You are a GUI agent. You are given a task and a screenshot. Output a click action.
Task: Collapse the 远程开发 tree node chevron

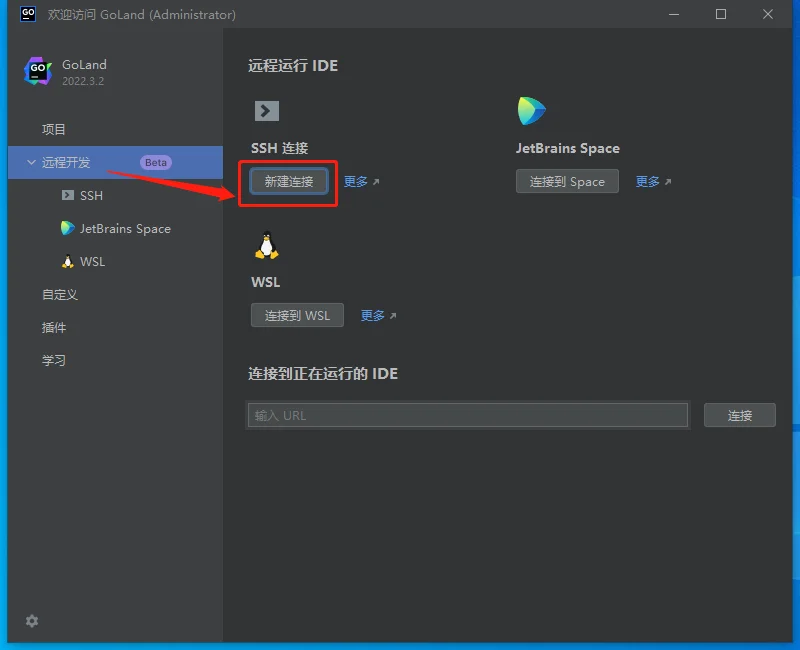[31, 162]
